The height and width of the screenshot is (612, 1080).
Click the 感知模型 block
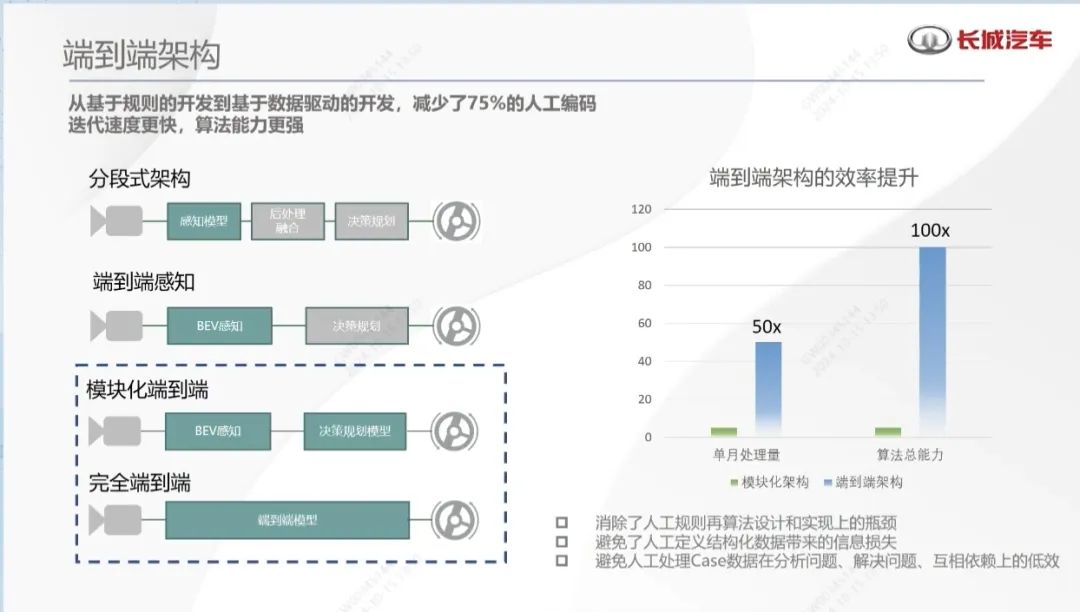[x=204, y=221]
